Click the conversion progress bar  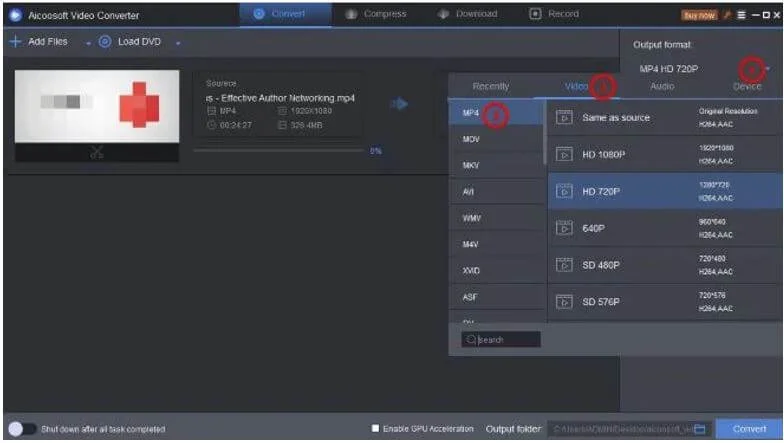278,150
